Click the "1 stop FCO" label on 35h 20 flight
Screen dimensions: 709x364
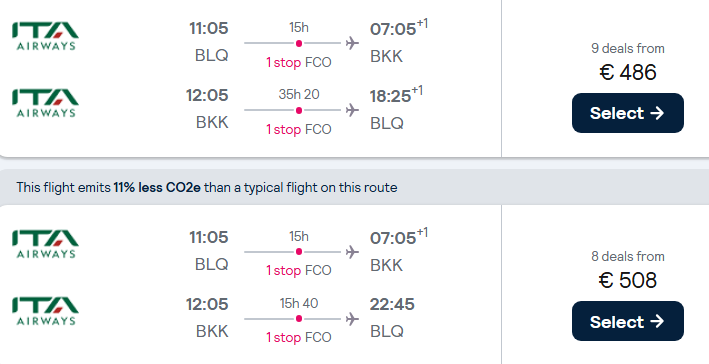[299, 129]
